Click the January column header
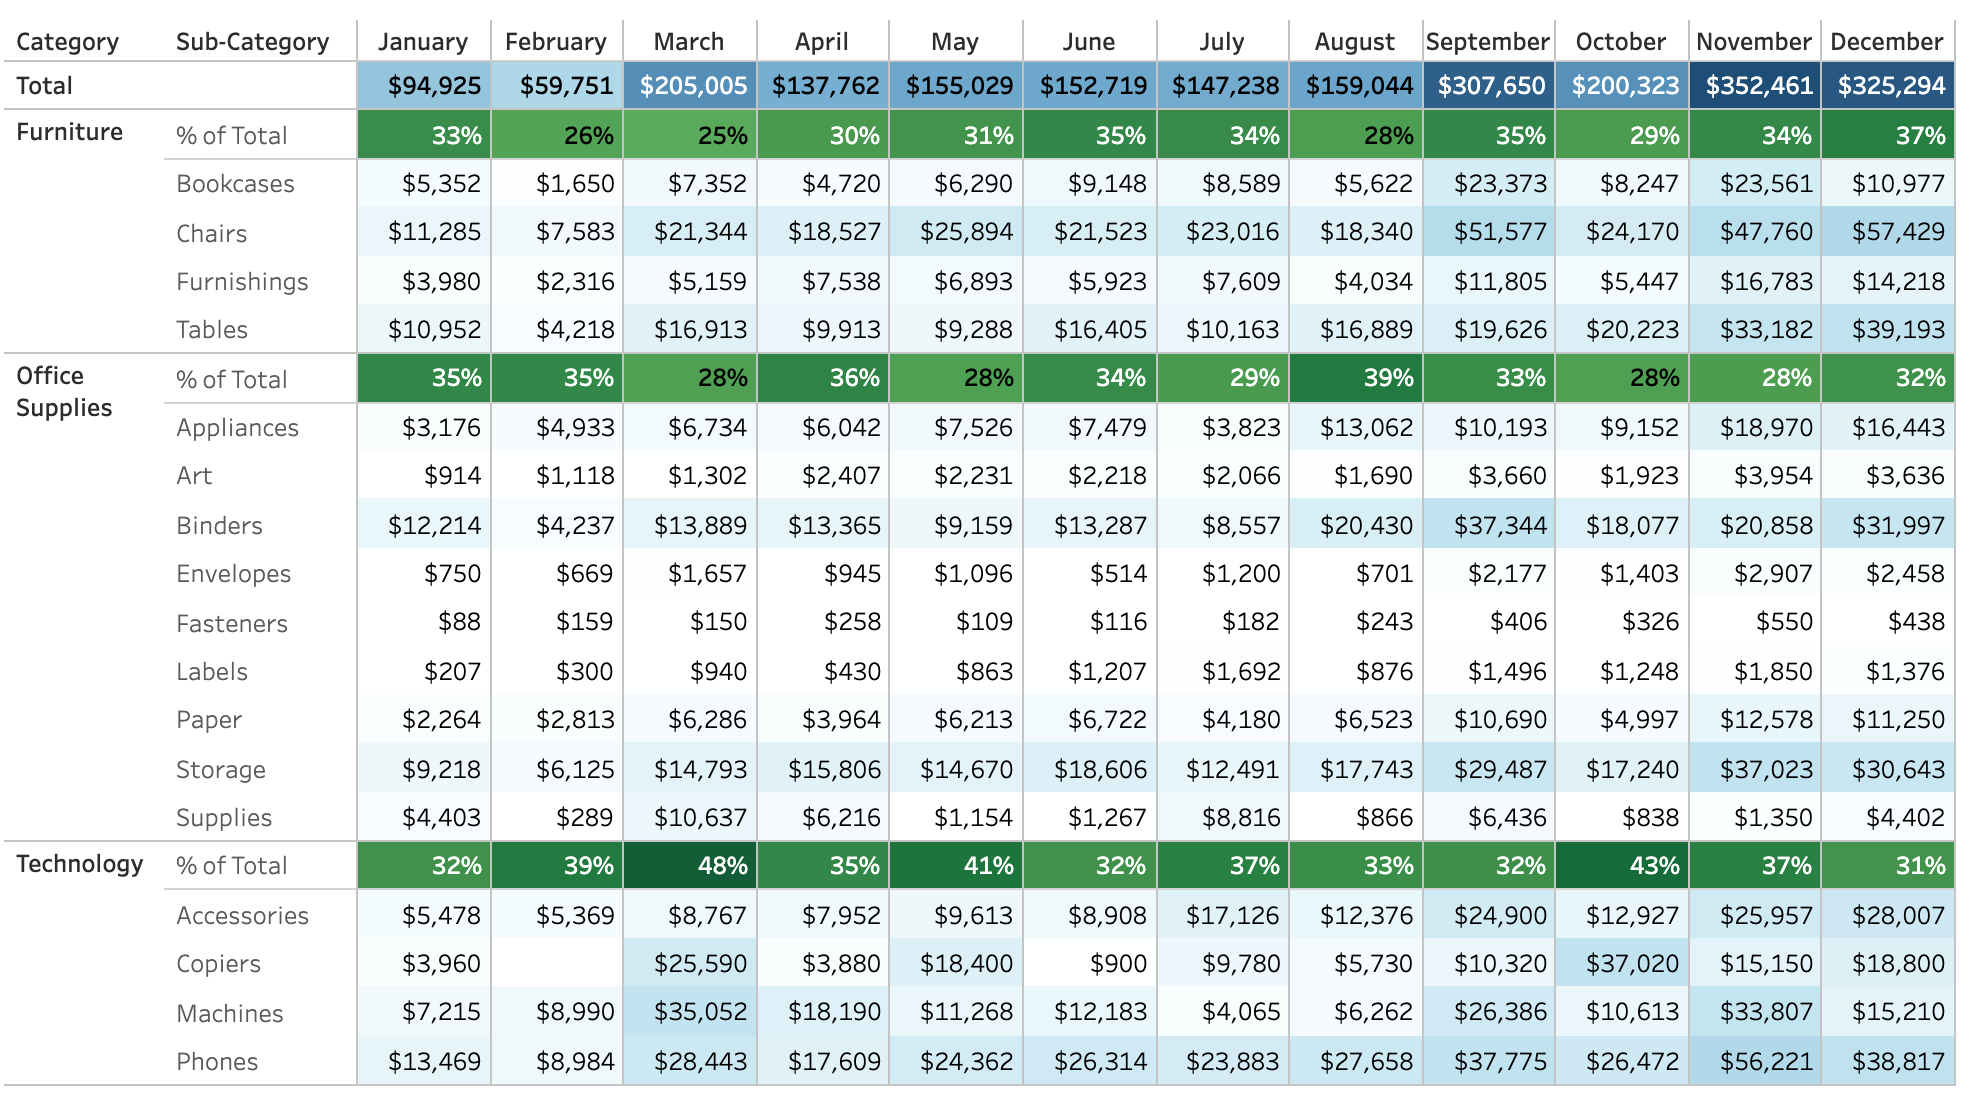The height and width of the screenshot is (1094, 1972). [x=423, y=42]
